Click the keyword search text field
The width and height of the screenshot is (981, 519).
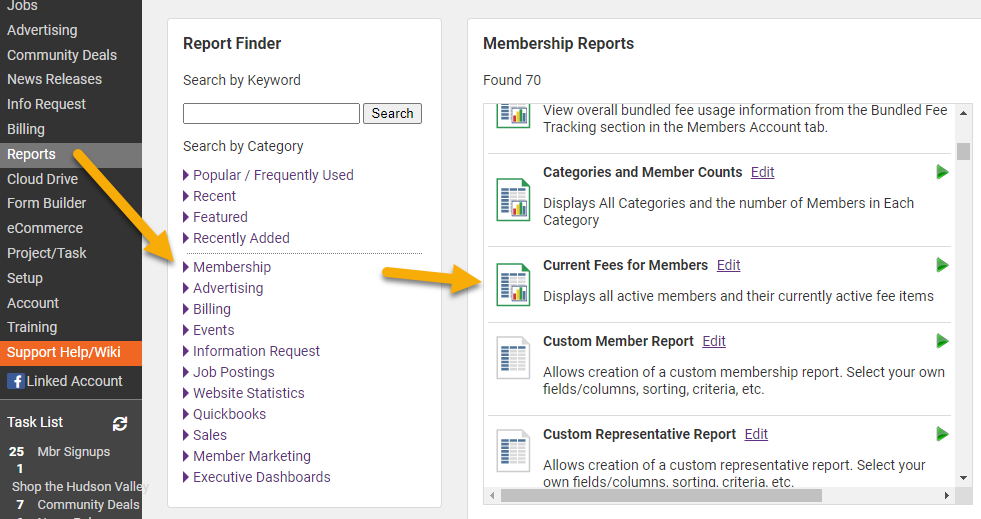click(x=271, y=114)
